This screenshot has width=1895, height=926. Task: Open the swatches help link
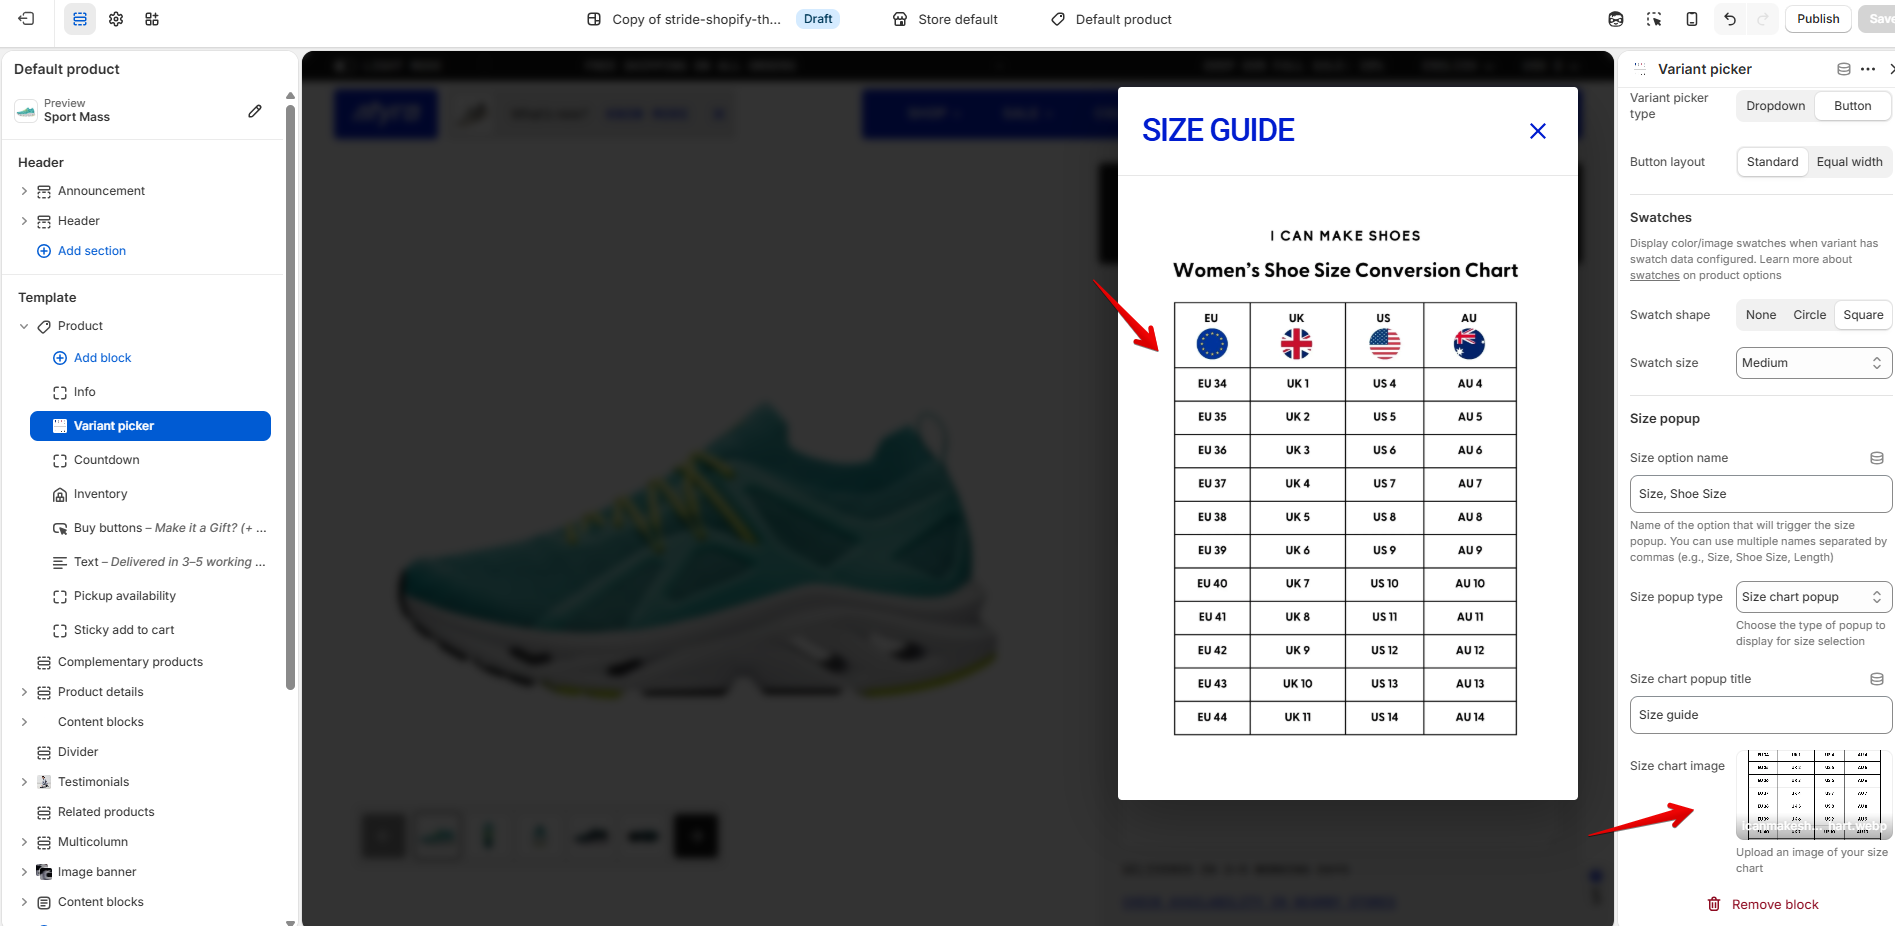coord(1654,276)
